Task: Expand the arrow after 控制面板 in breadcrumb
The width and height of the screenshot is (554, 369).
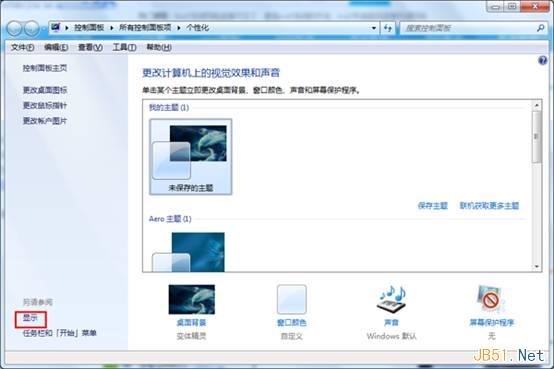Action: (111, 28)
